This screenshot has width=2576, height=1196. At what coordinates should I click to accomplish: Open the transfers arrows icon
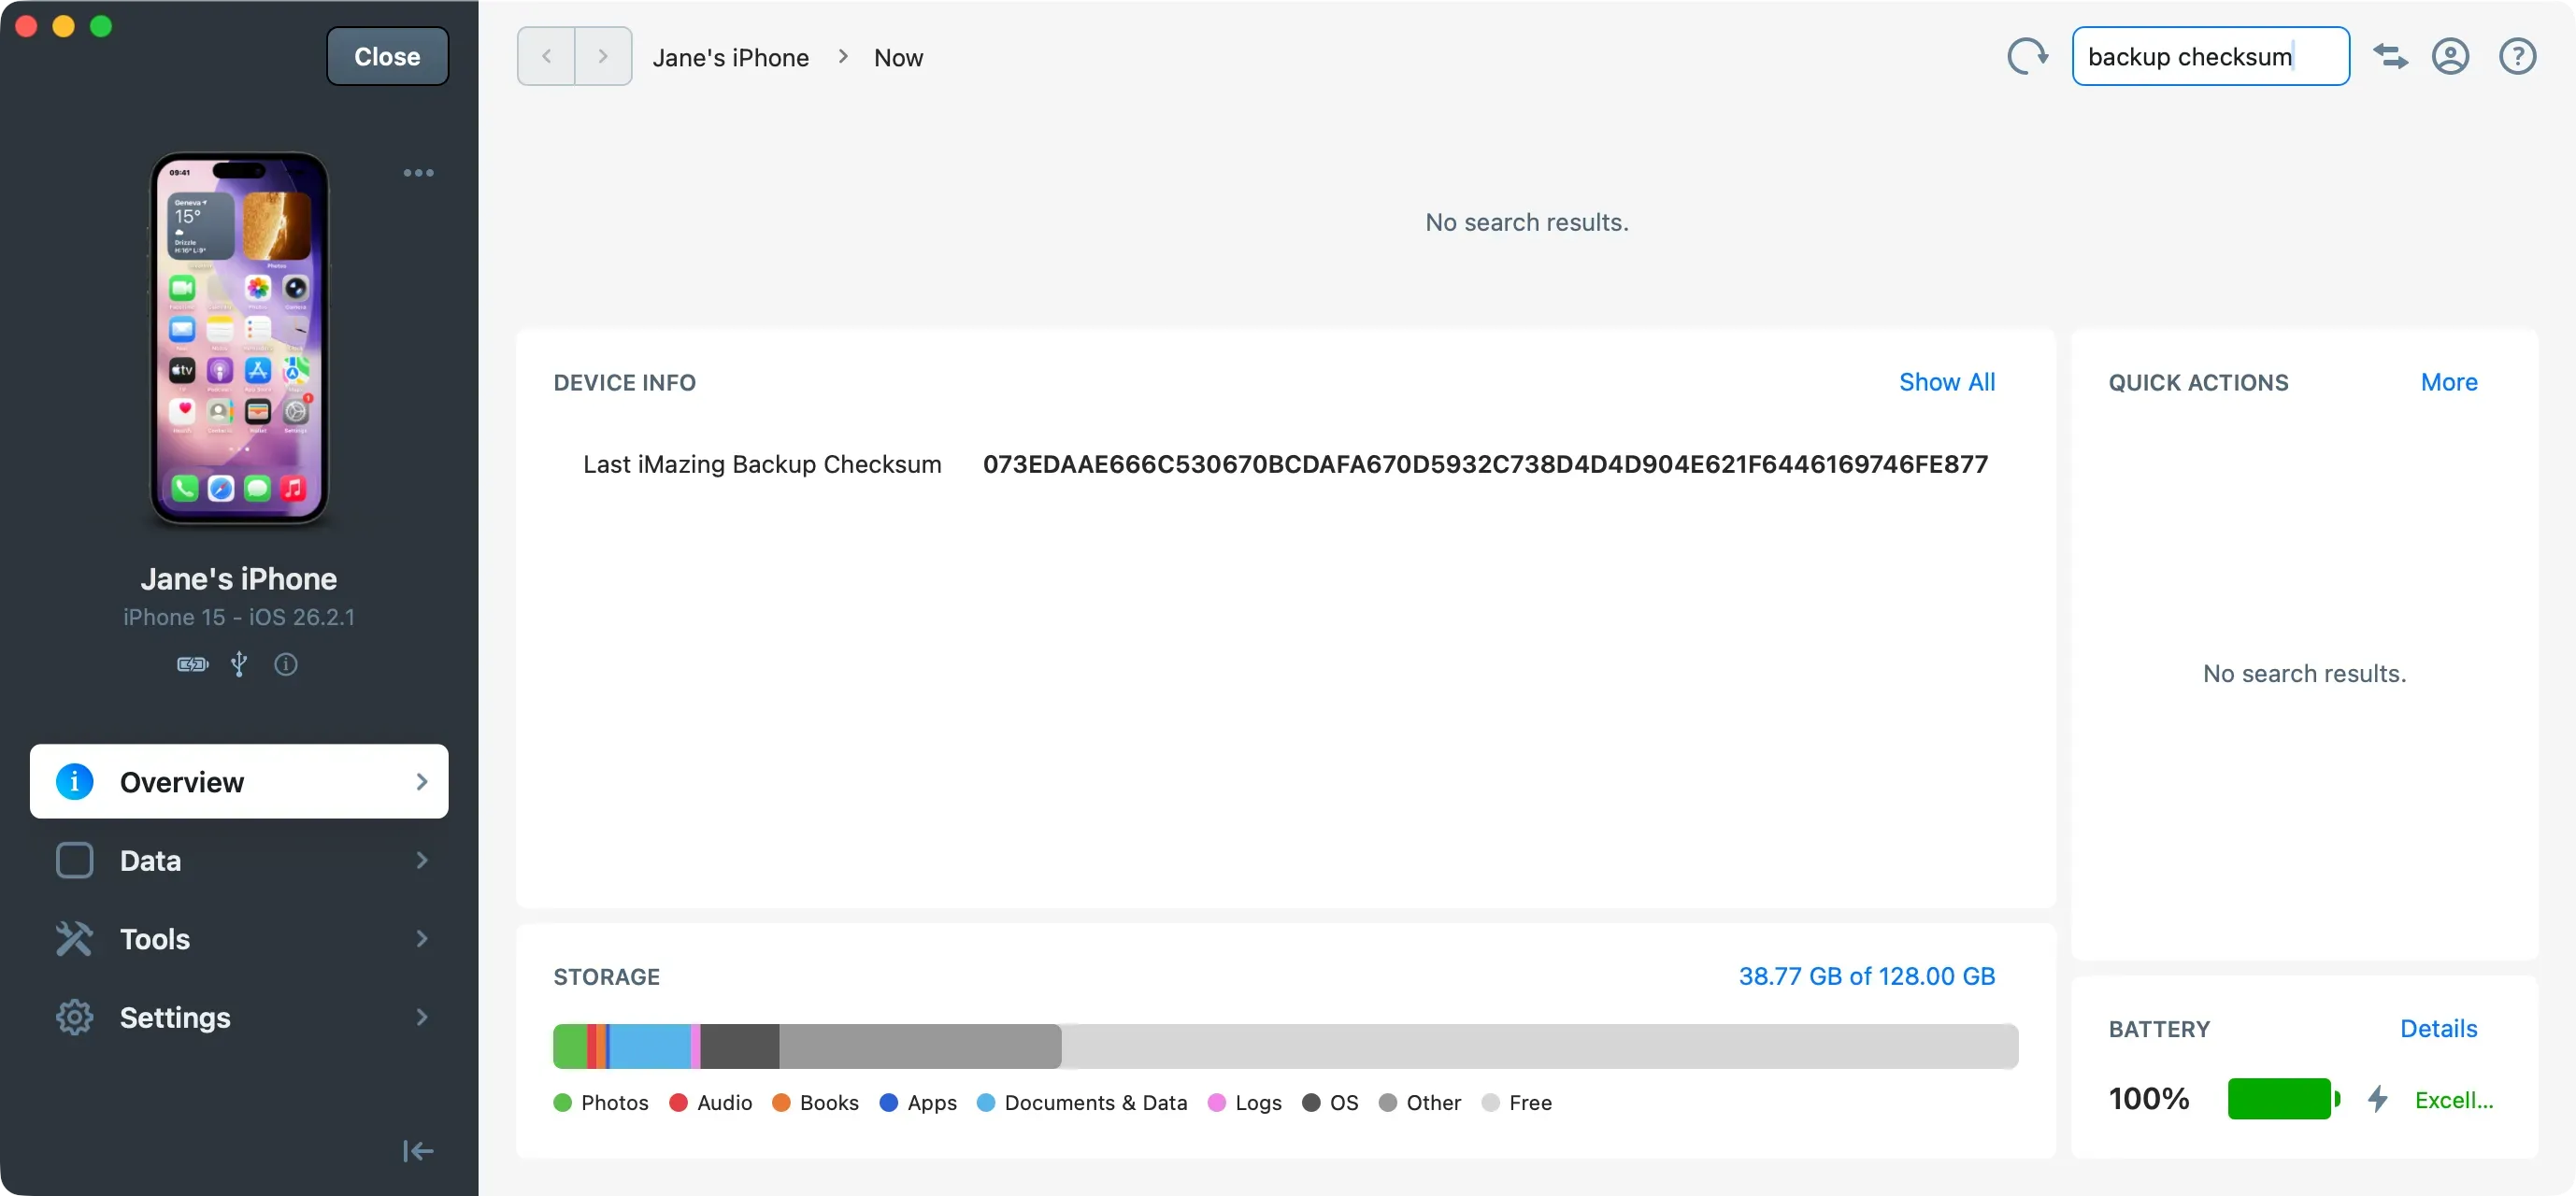click(x=2391, y=57)
